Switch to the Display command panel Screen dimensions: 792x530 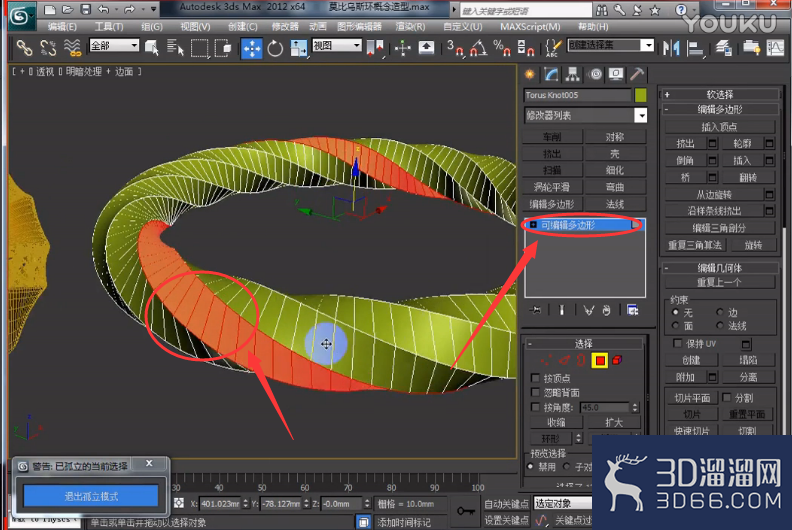(616, 75)
